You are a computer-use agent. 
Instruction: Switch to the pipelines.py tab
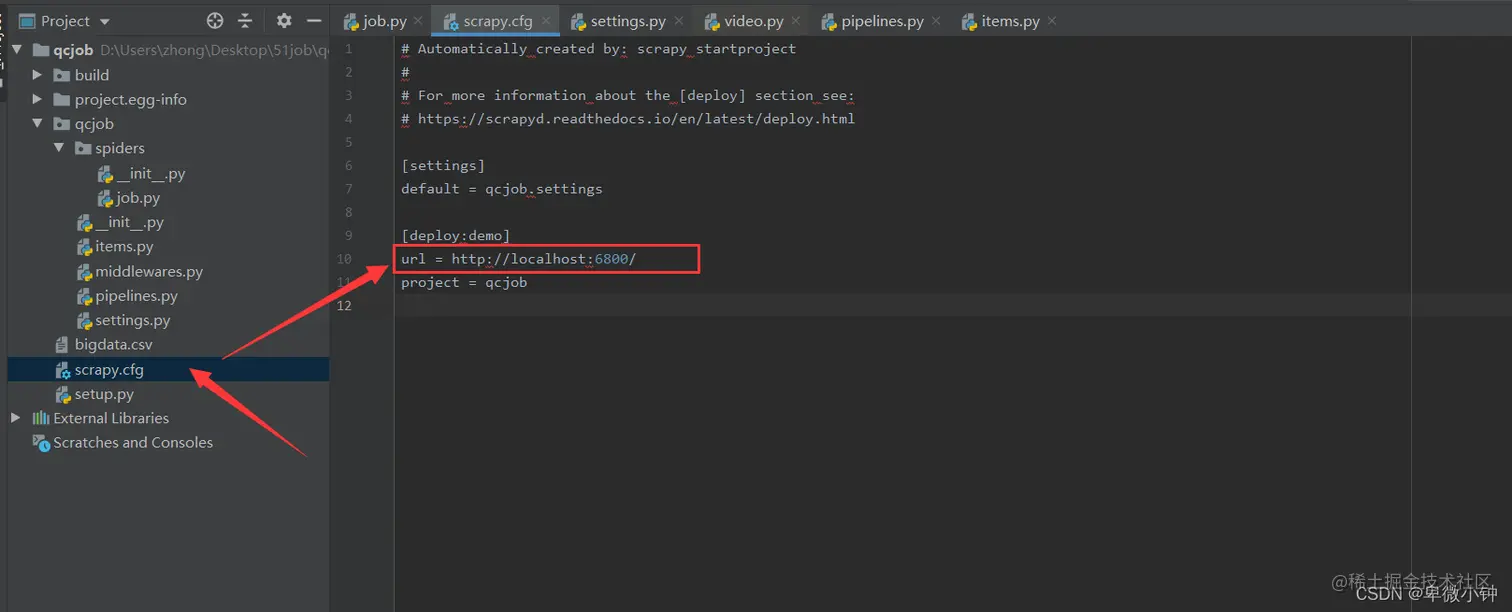[x=882, y=21]
